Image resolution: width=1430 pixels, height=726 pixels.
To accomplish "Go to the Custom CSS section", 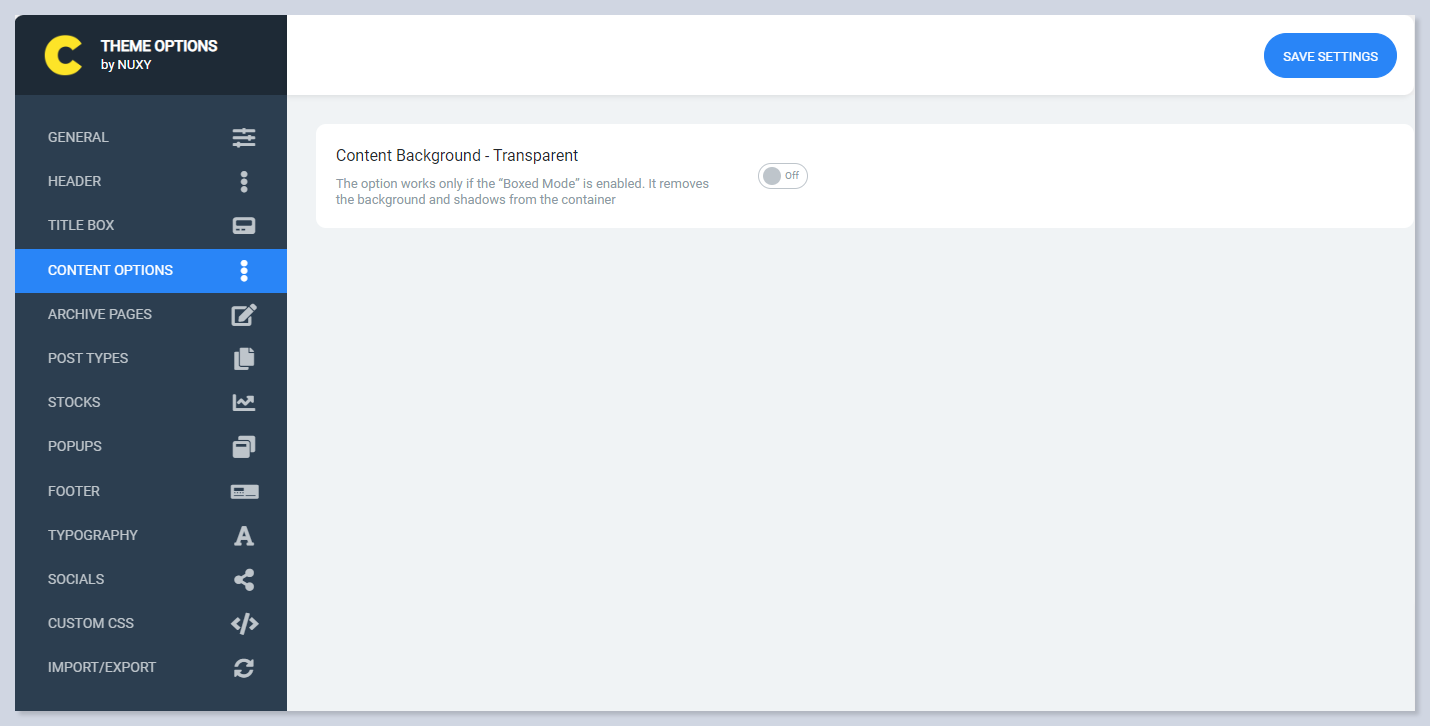I will pyautogui.click(x=91, y=624).
